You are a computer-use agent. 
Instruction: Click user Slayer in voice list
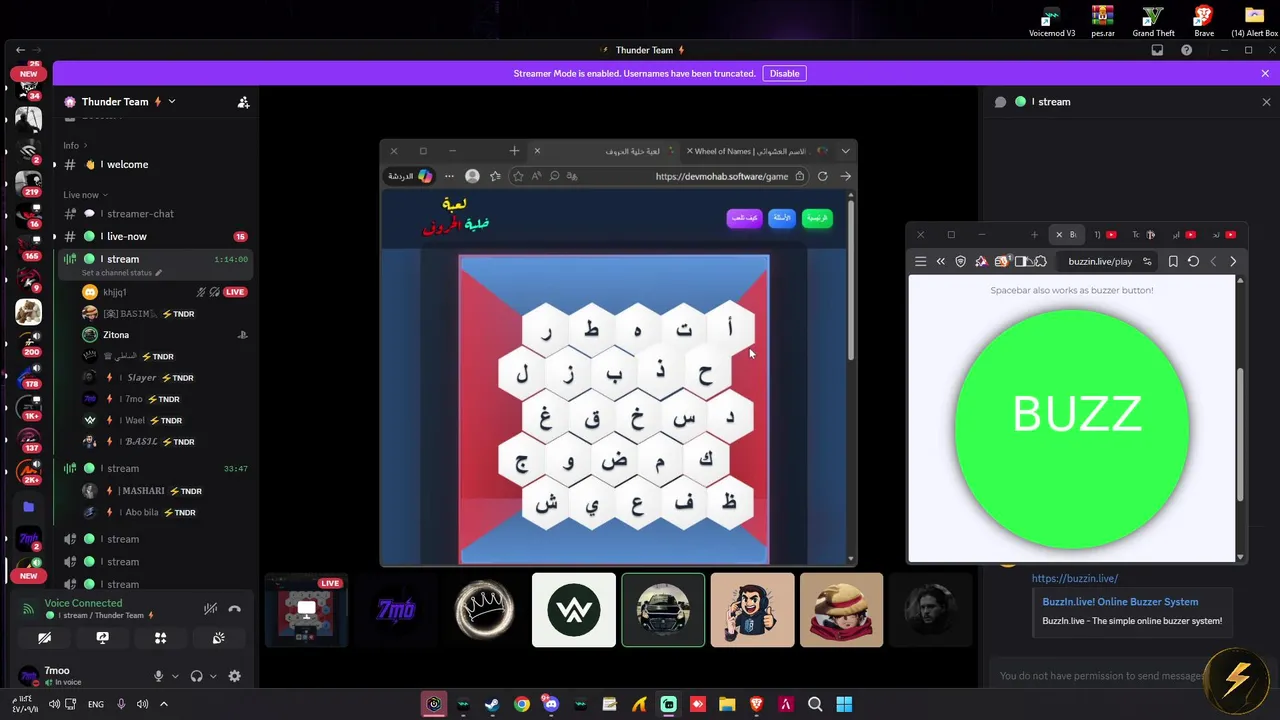pos(164,377)
